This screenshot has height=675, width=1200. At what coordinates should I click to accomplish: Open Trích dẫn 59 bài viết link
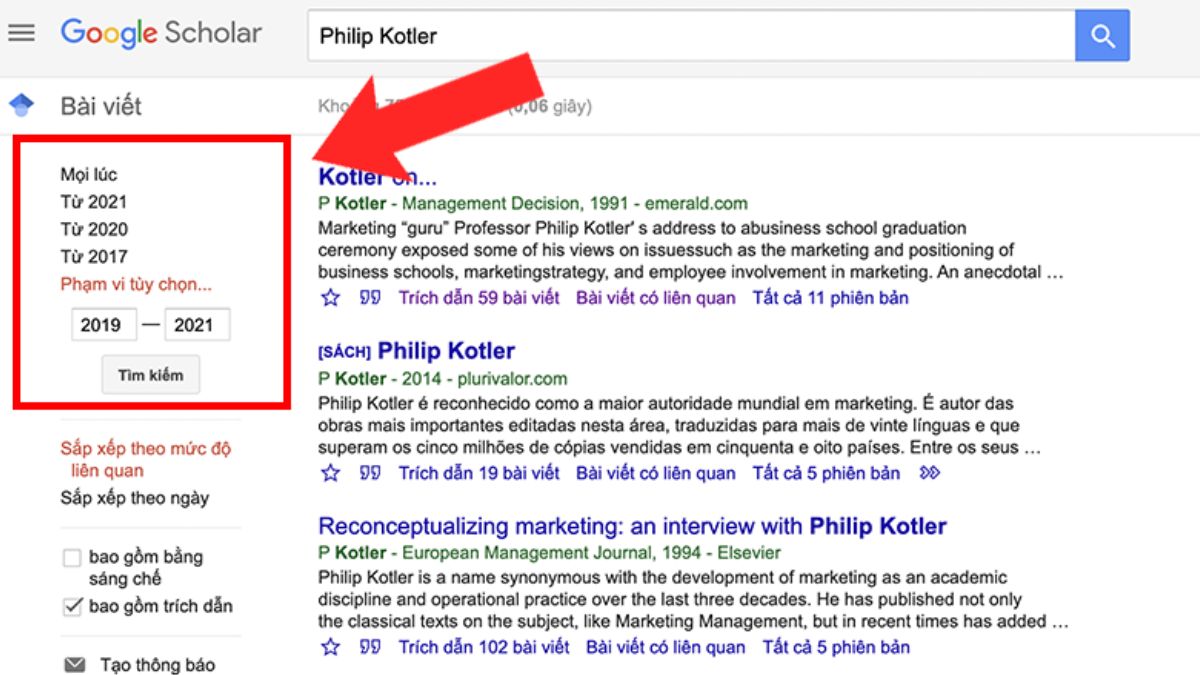click(x=479, y=298)
